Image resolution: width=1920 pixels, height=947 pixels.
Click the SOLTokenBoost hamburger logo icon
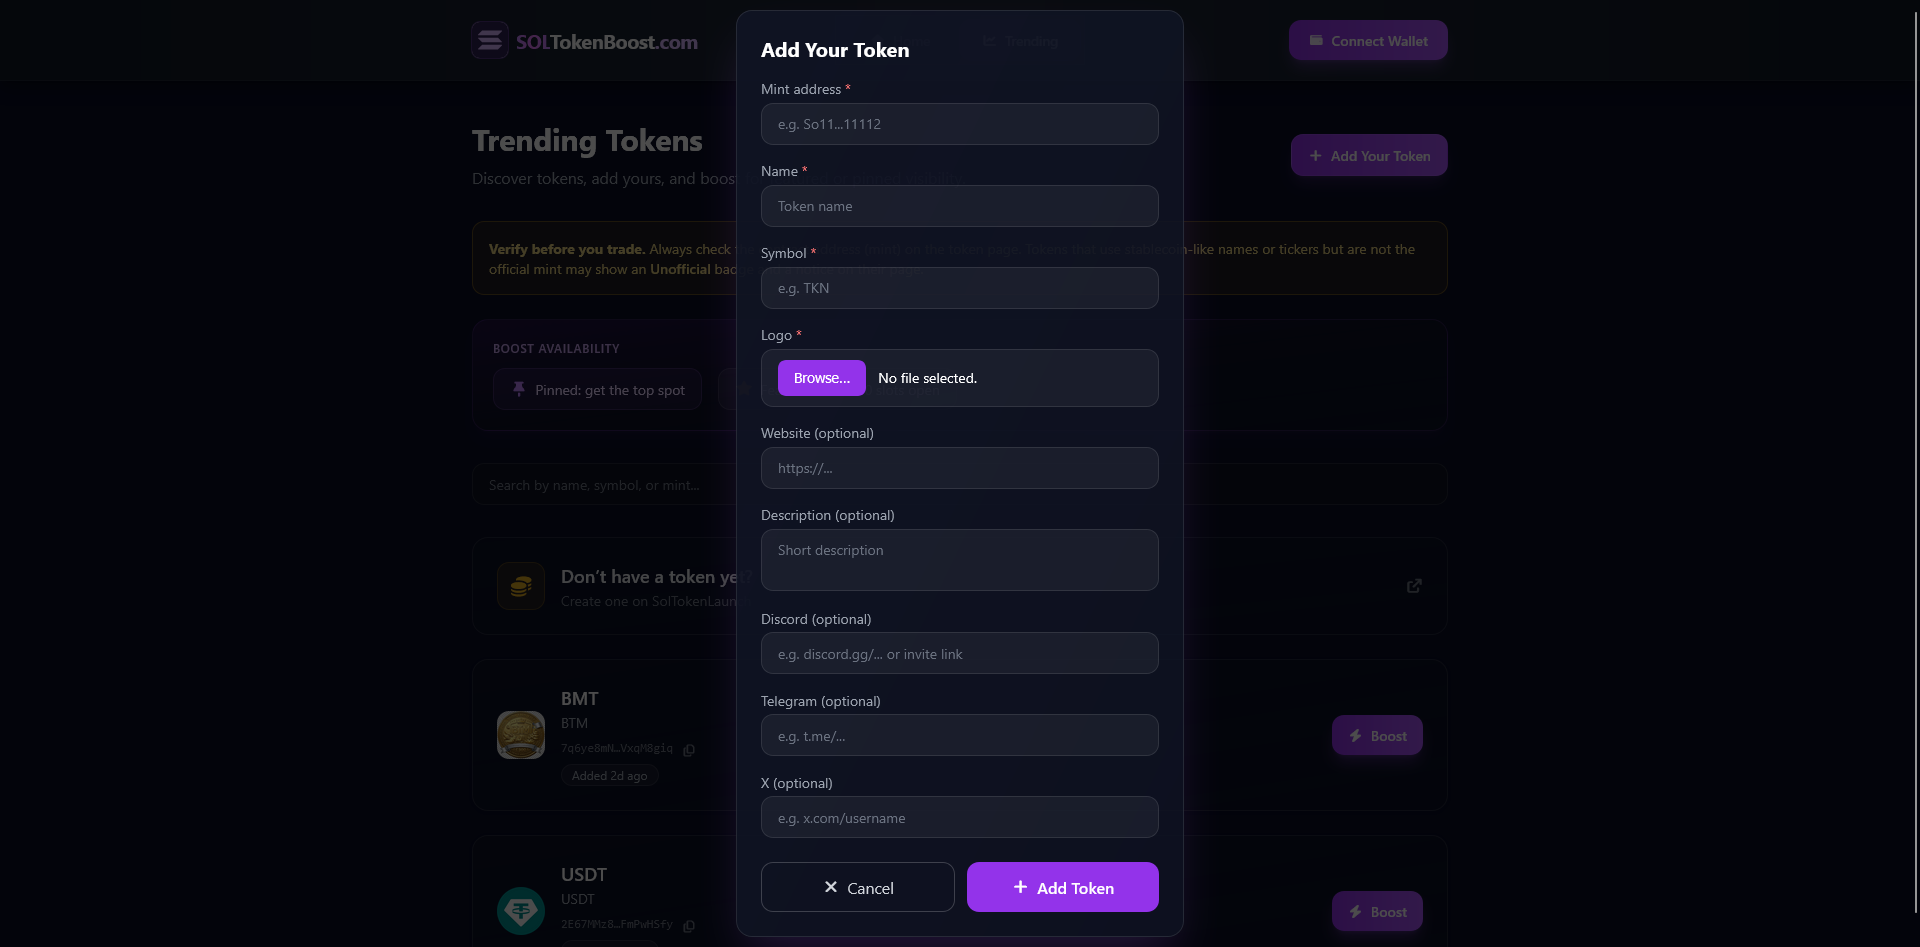pyautogui.click(x=489, y=40)
